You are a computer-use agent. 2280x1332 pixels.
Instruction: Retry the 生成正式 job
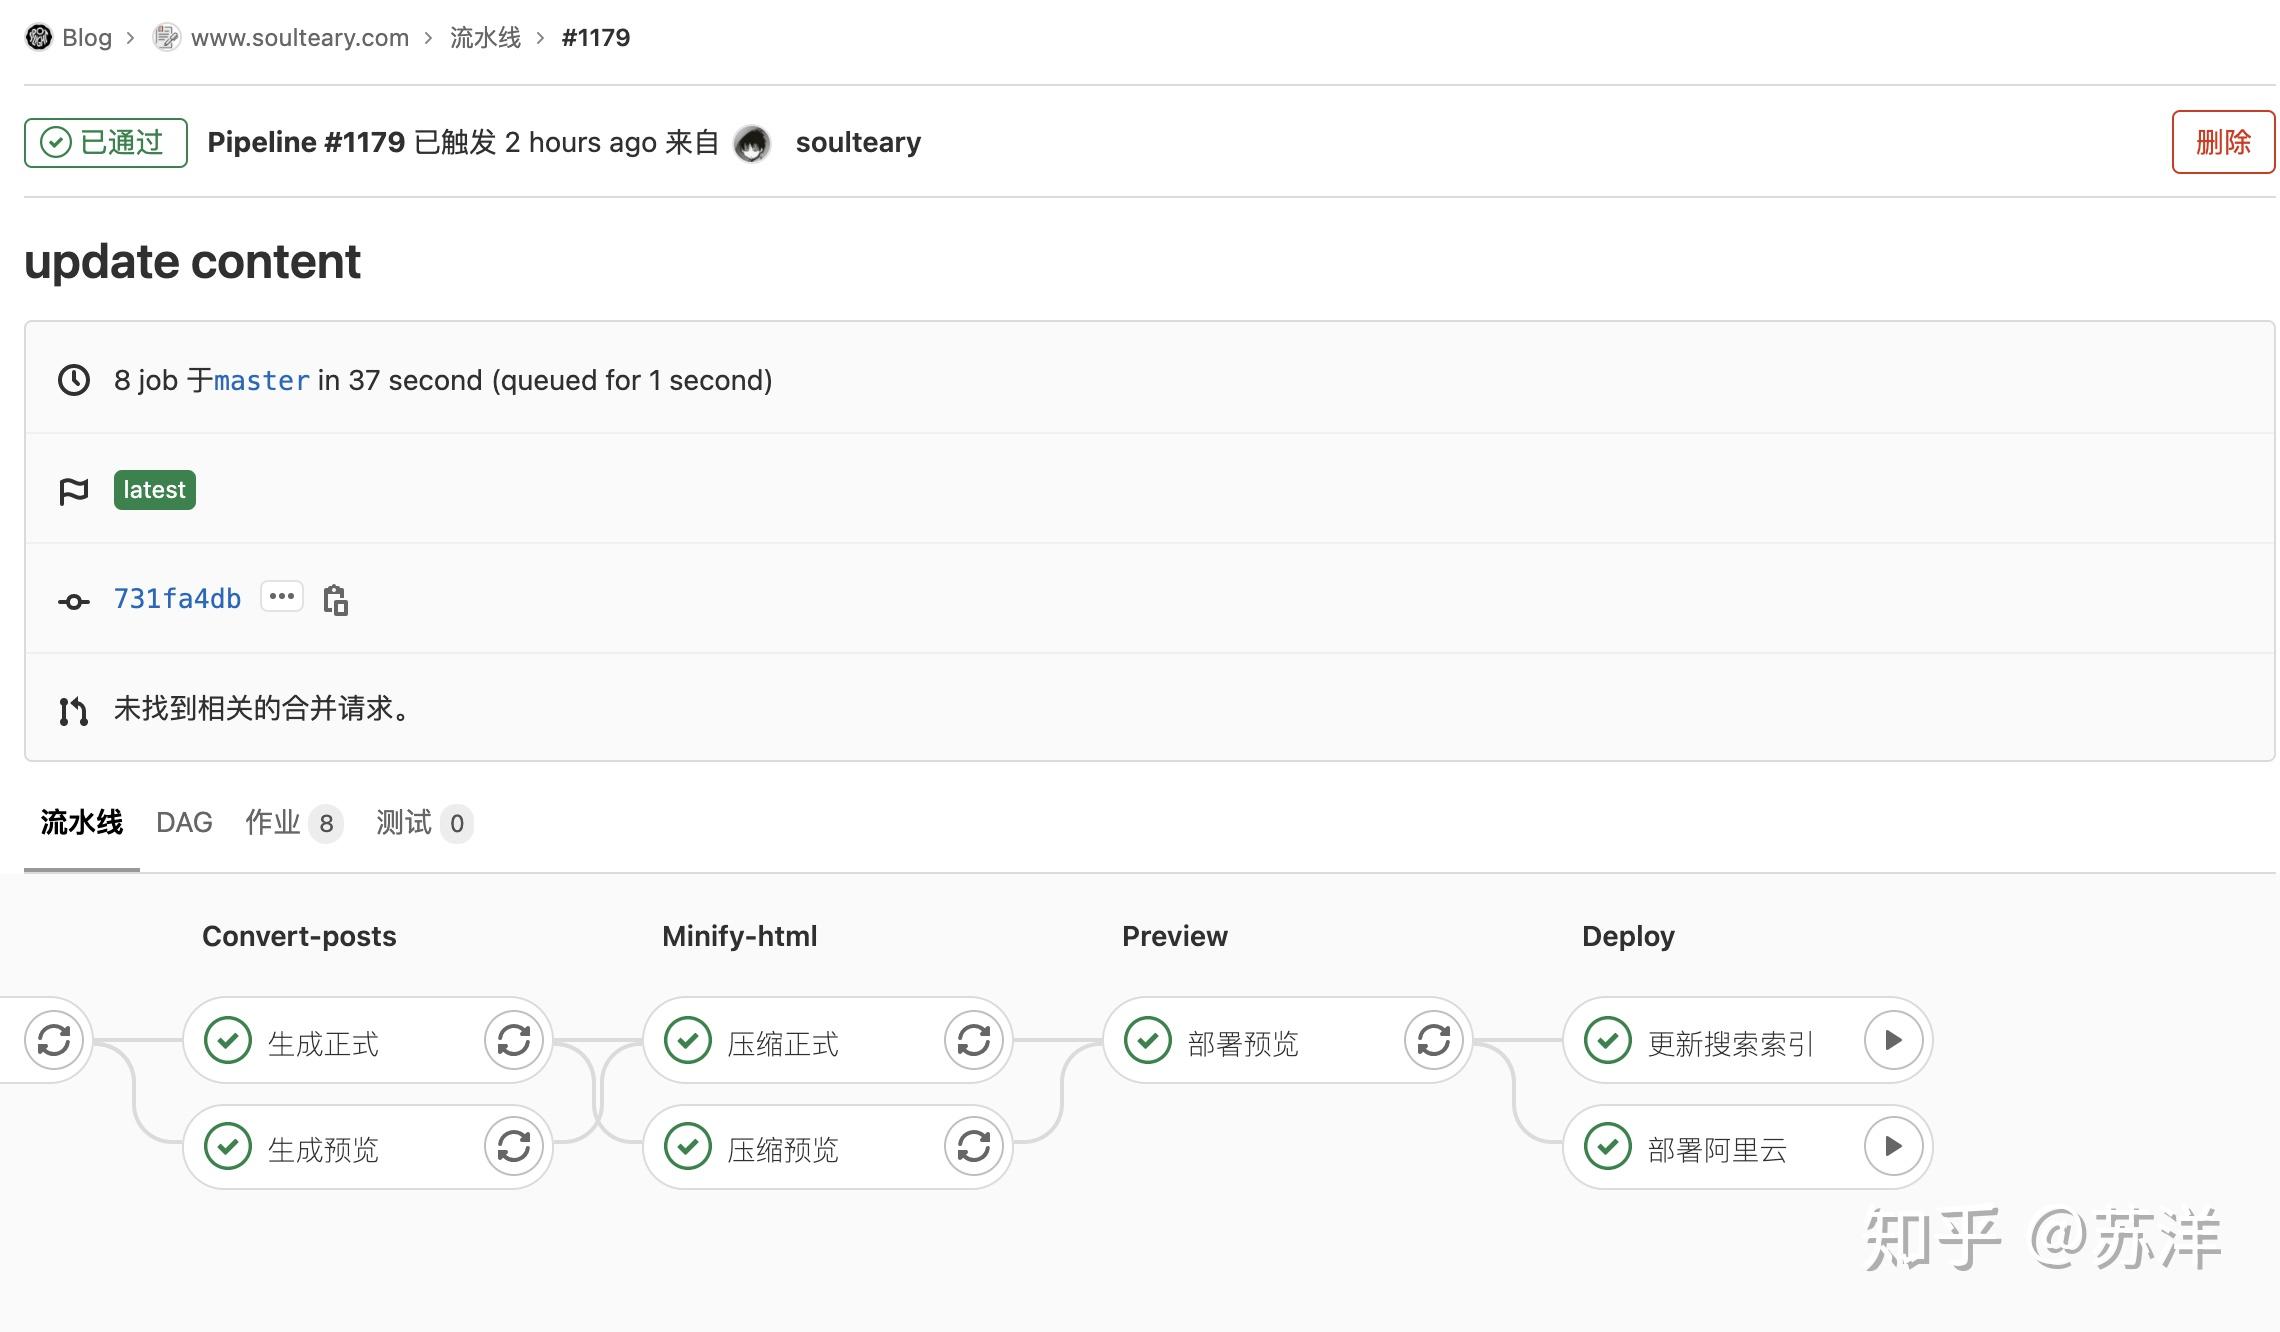point(514,1040)
